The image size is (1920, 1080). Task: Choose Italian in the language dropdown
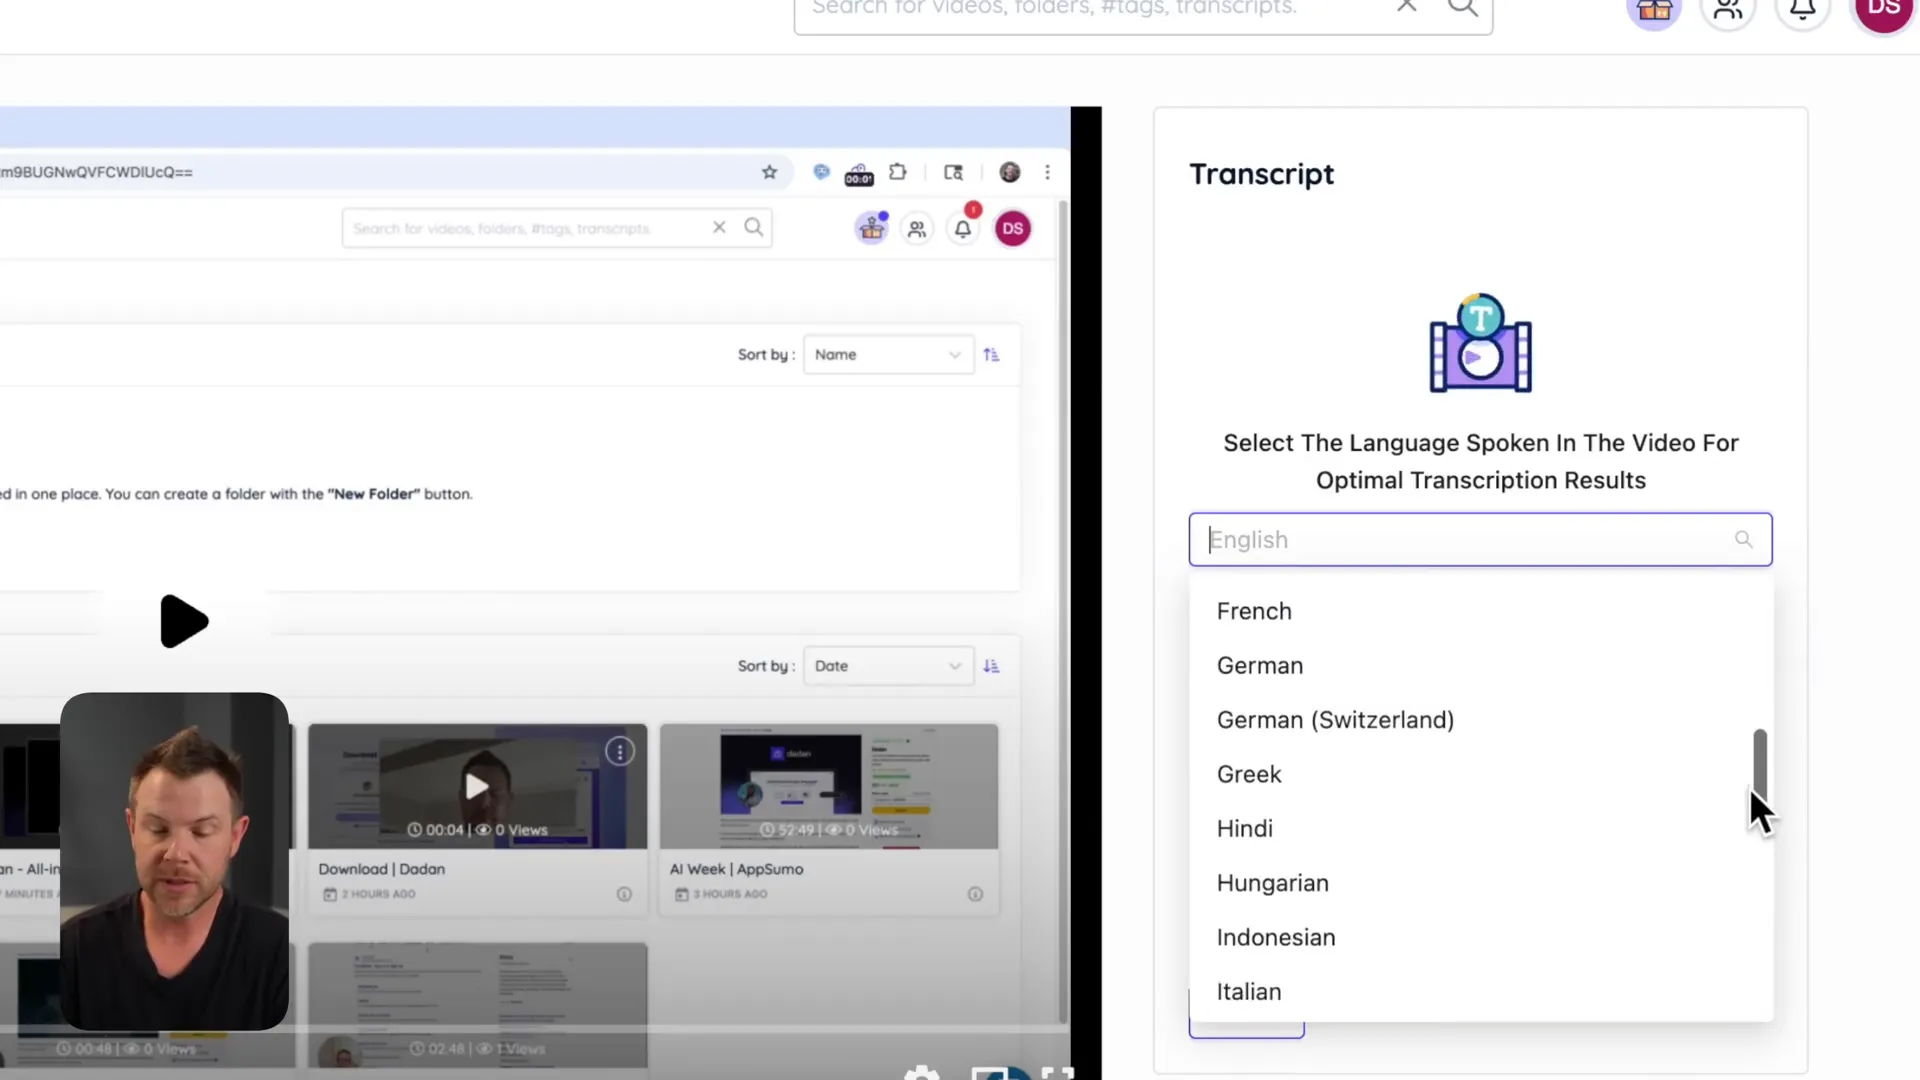pos(1480,991)
